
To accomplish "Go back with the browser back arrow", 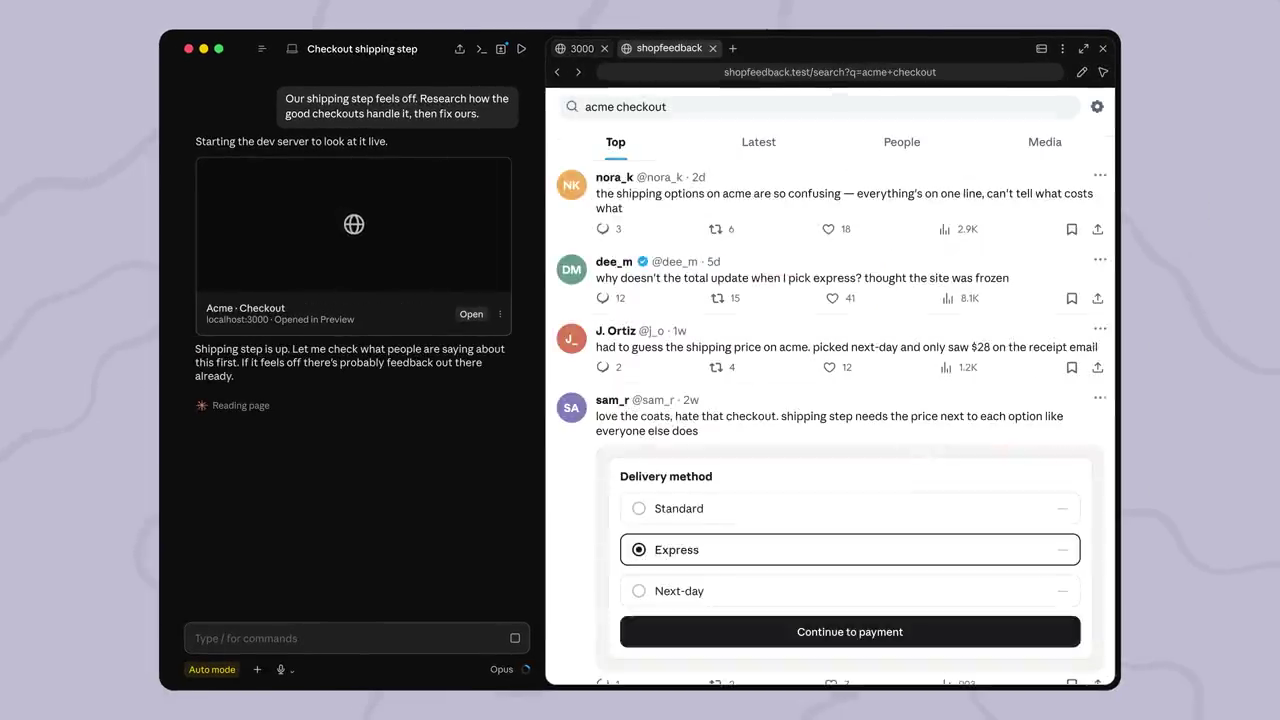I will [x=557, y=72].
